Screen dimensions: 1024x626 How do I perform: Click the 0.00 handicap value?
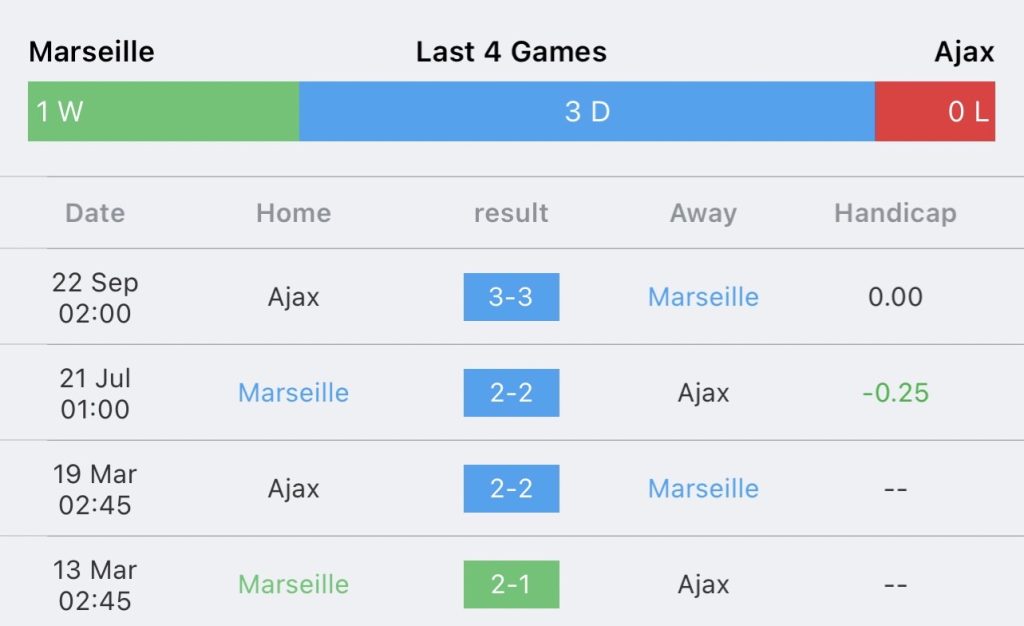895,297
